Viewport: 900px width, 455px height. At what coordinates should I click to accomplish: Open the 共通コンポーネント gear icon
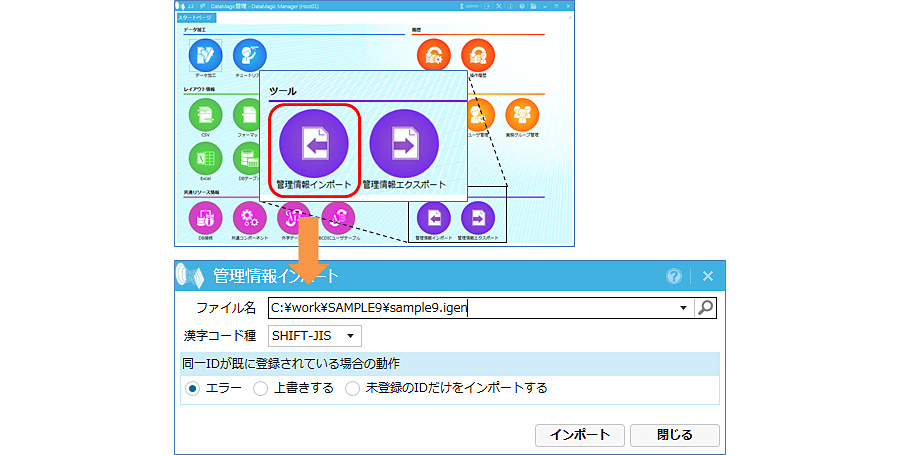(248, 217)
